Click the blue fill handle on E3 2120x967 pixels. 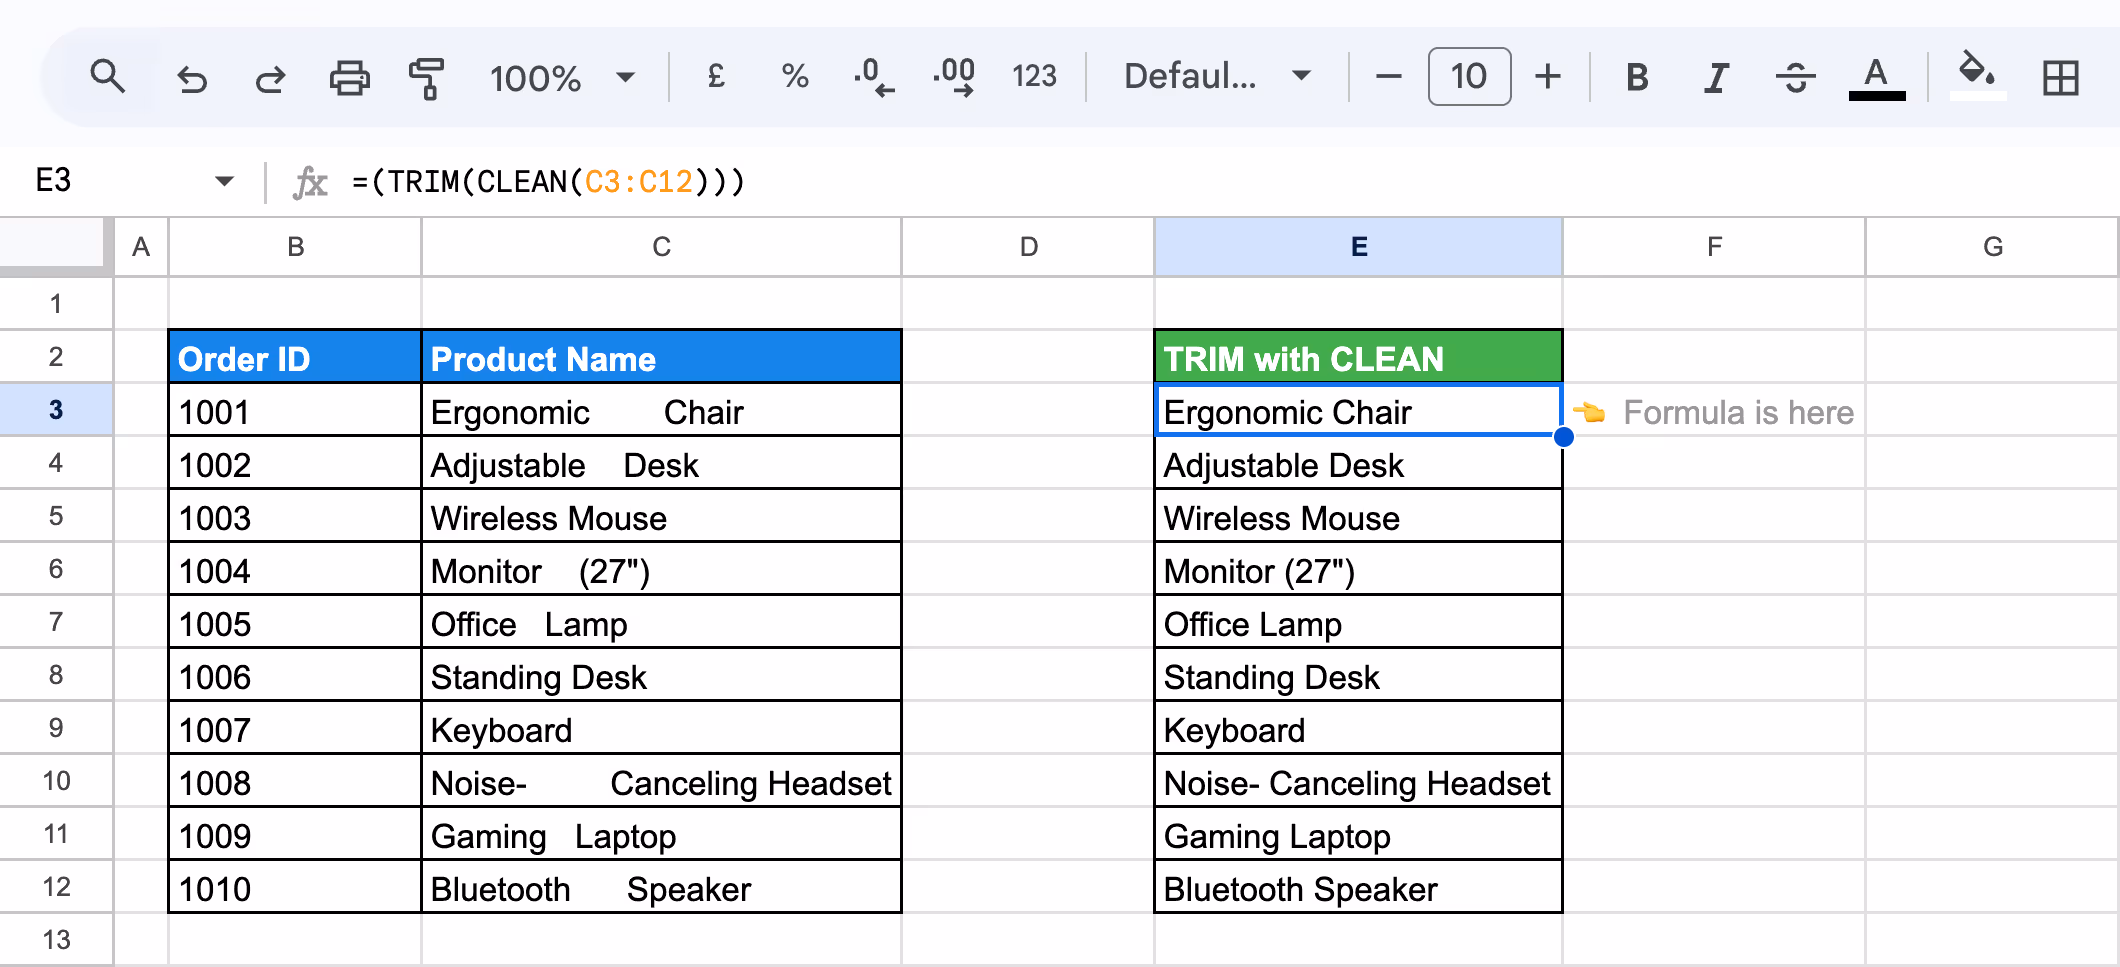pos(1563,437)
